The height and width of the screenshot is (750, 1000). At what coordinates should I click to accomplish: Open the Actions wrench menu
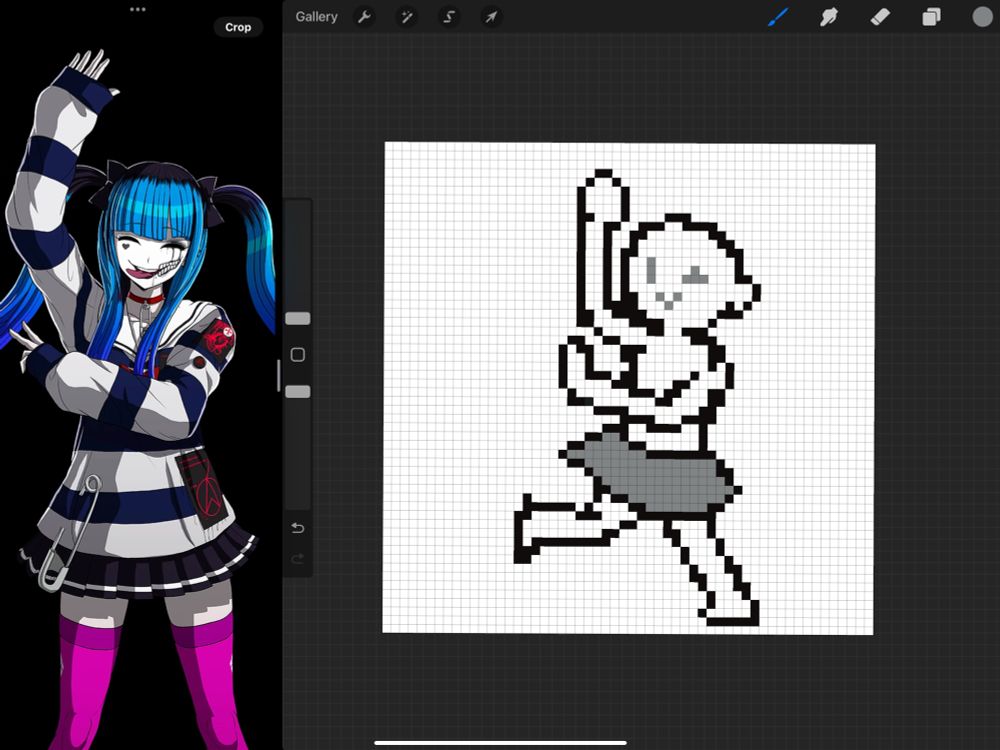[364, 17]
